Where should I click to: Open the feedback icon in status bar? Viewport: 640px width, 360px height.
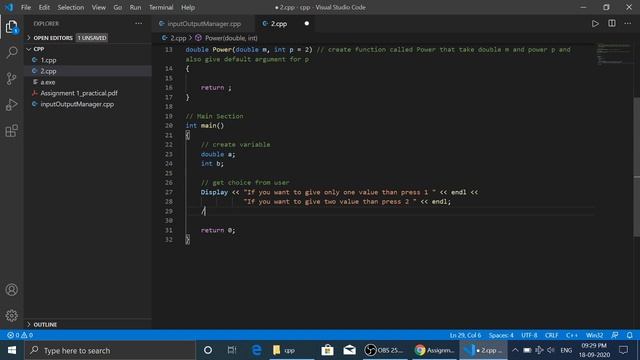point(615,335)
